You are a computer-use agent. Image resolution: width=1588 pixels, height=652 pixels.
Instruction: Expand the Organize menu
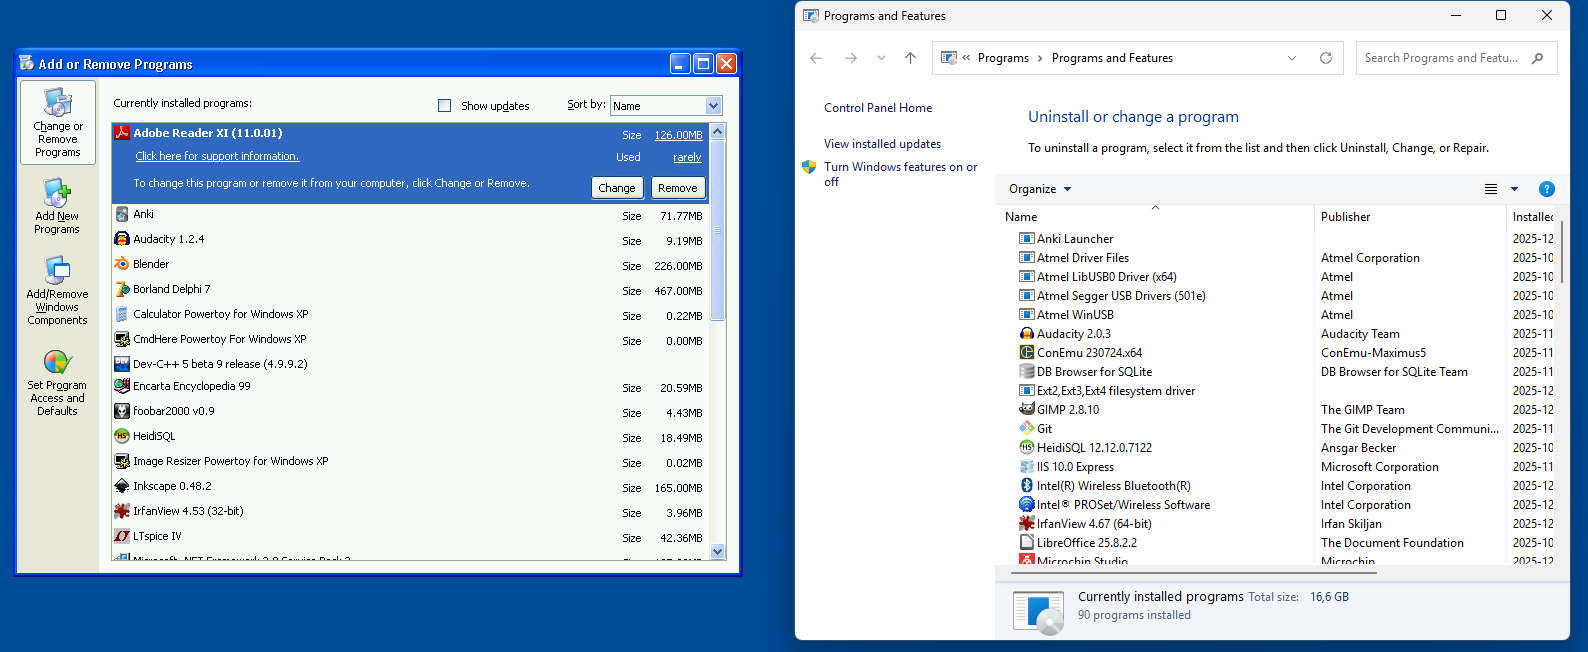1039,189
